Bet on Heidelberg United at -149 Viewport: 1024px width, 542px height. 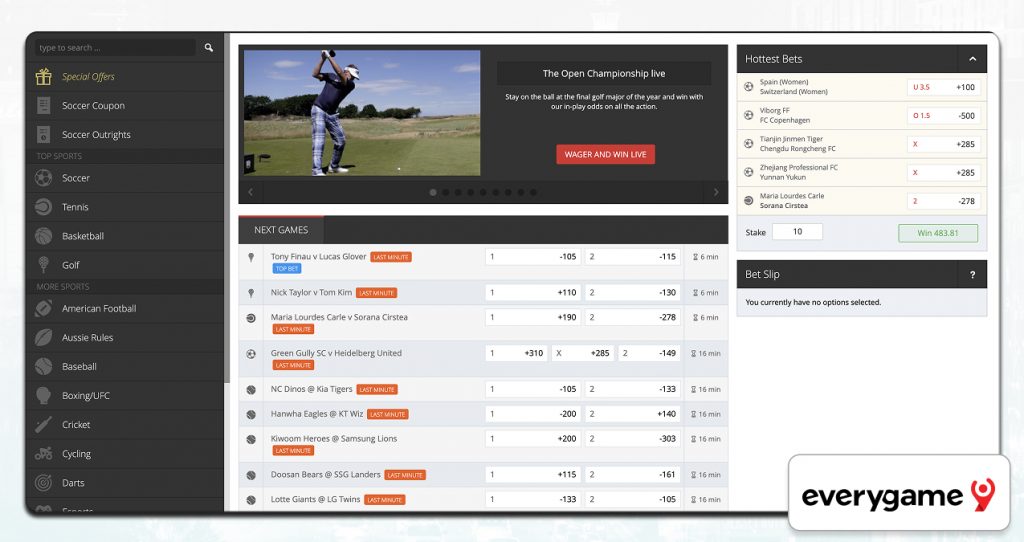click(649, 353)
